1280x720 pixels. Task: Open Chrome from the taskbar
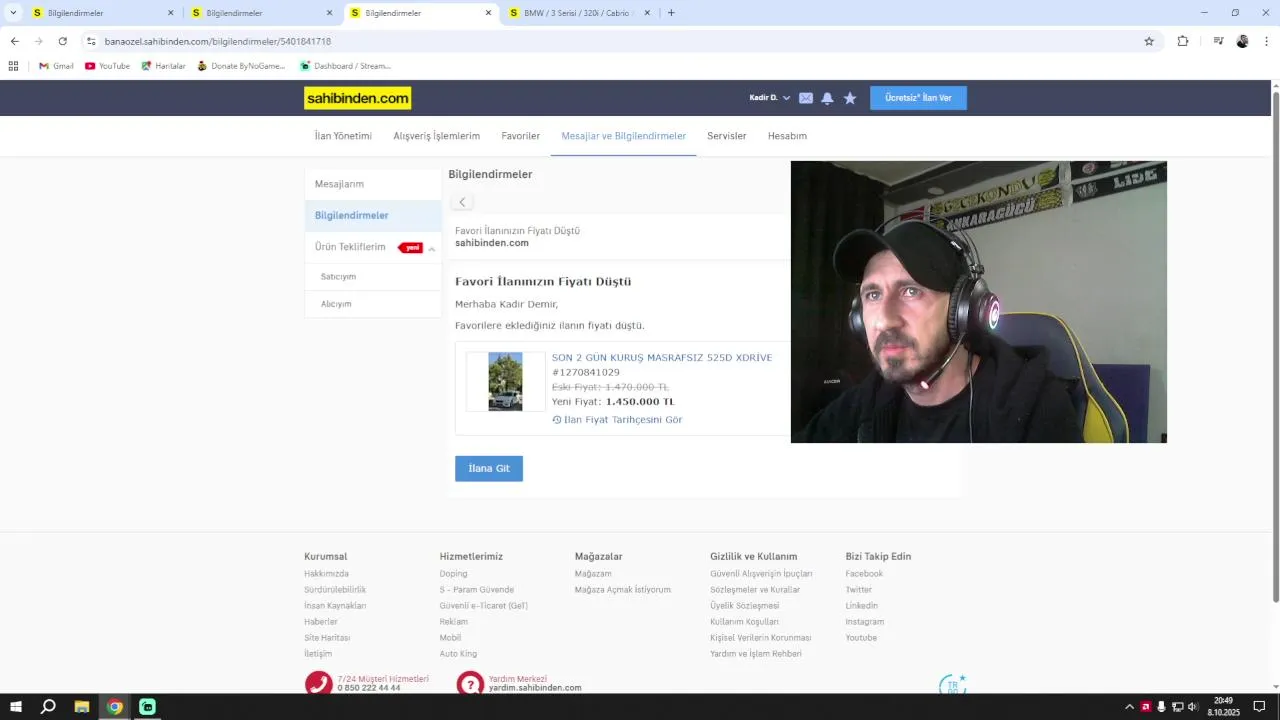coord(115,707)
